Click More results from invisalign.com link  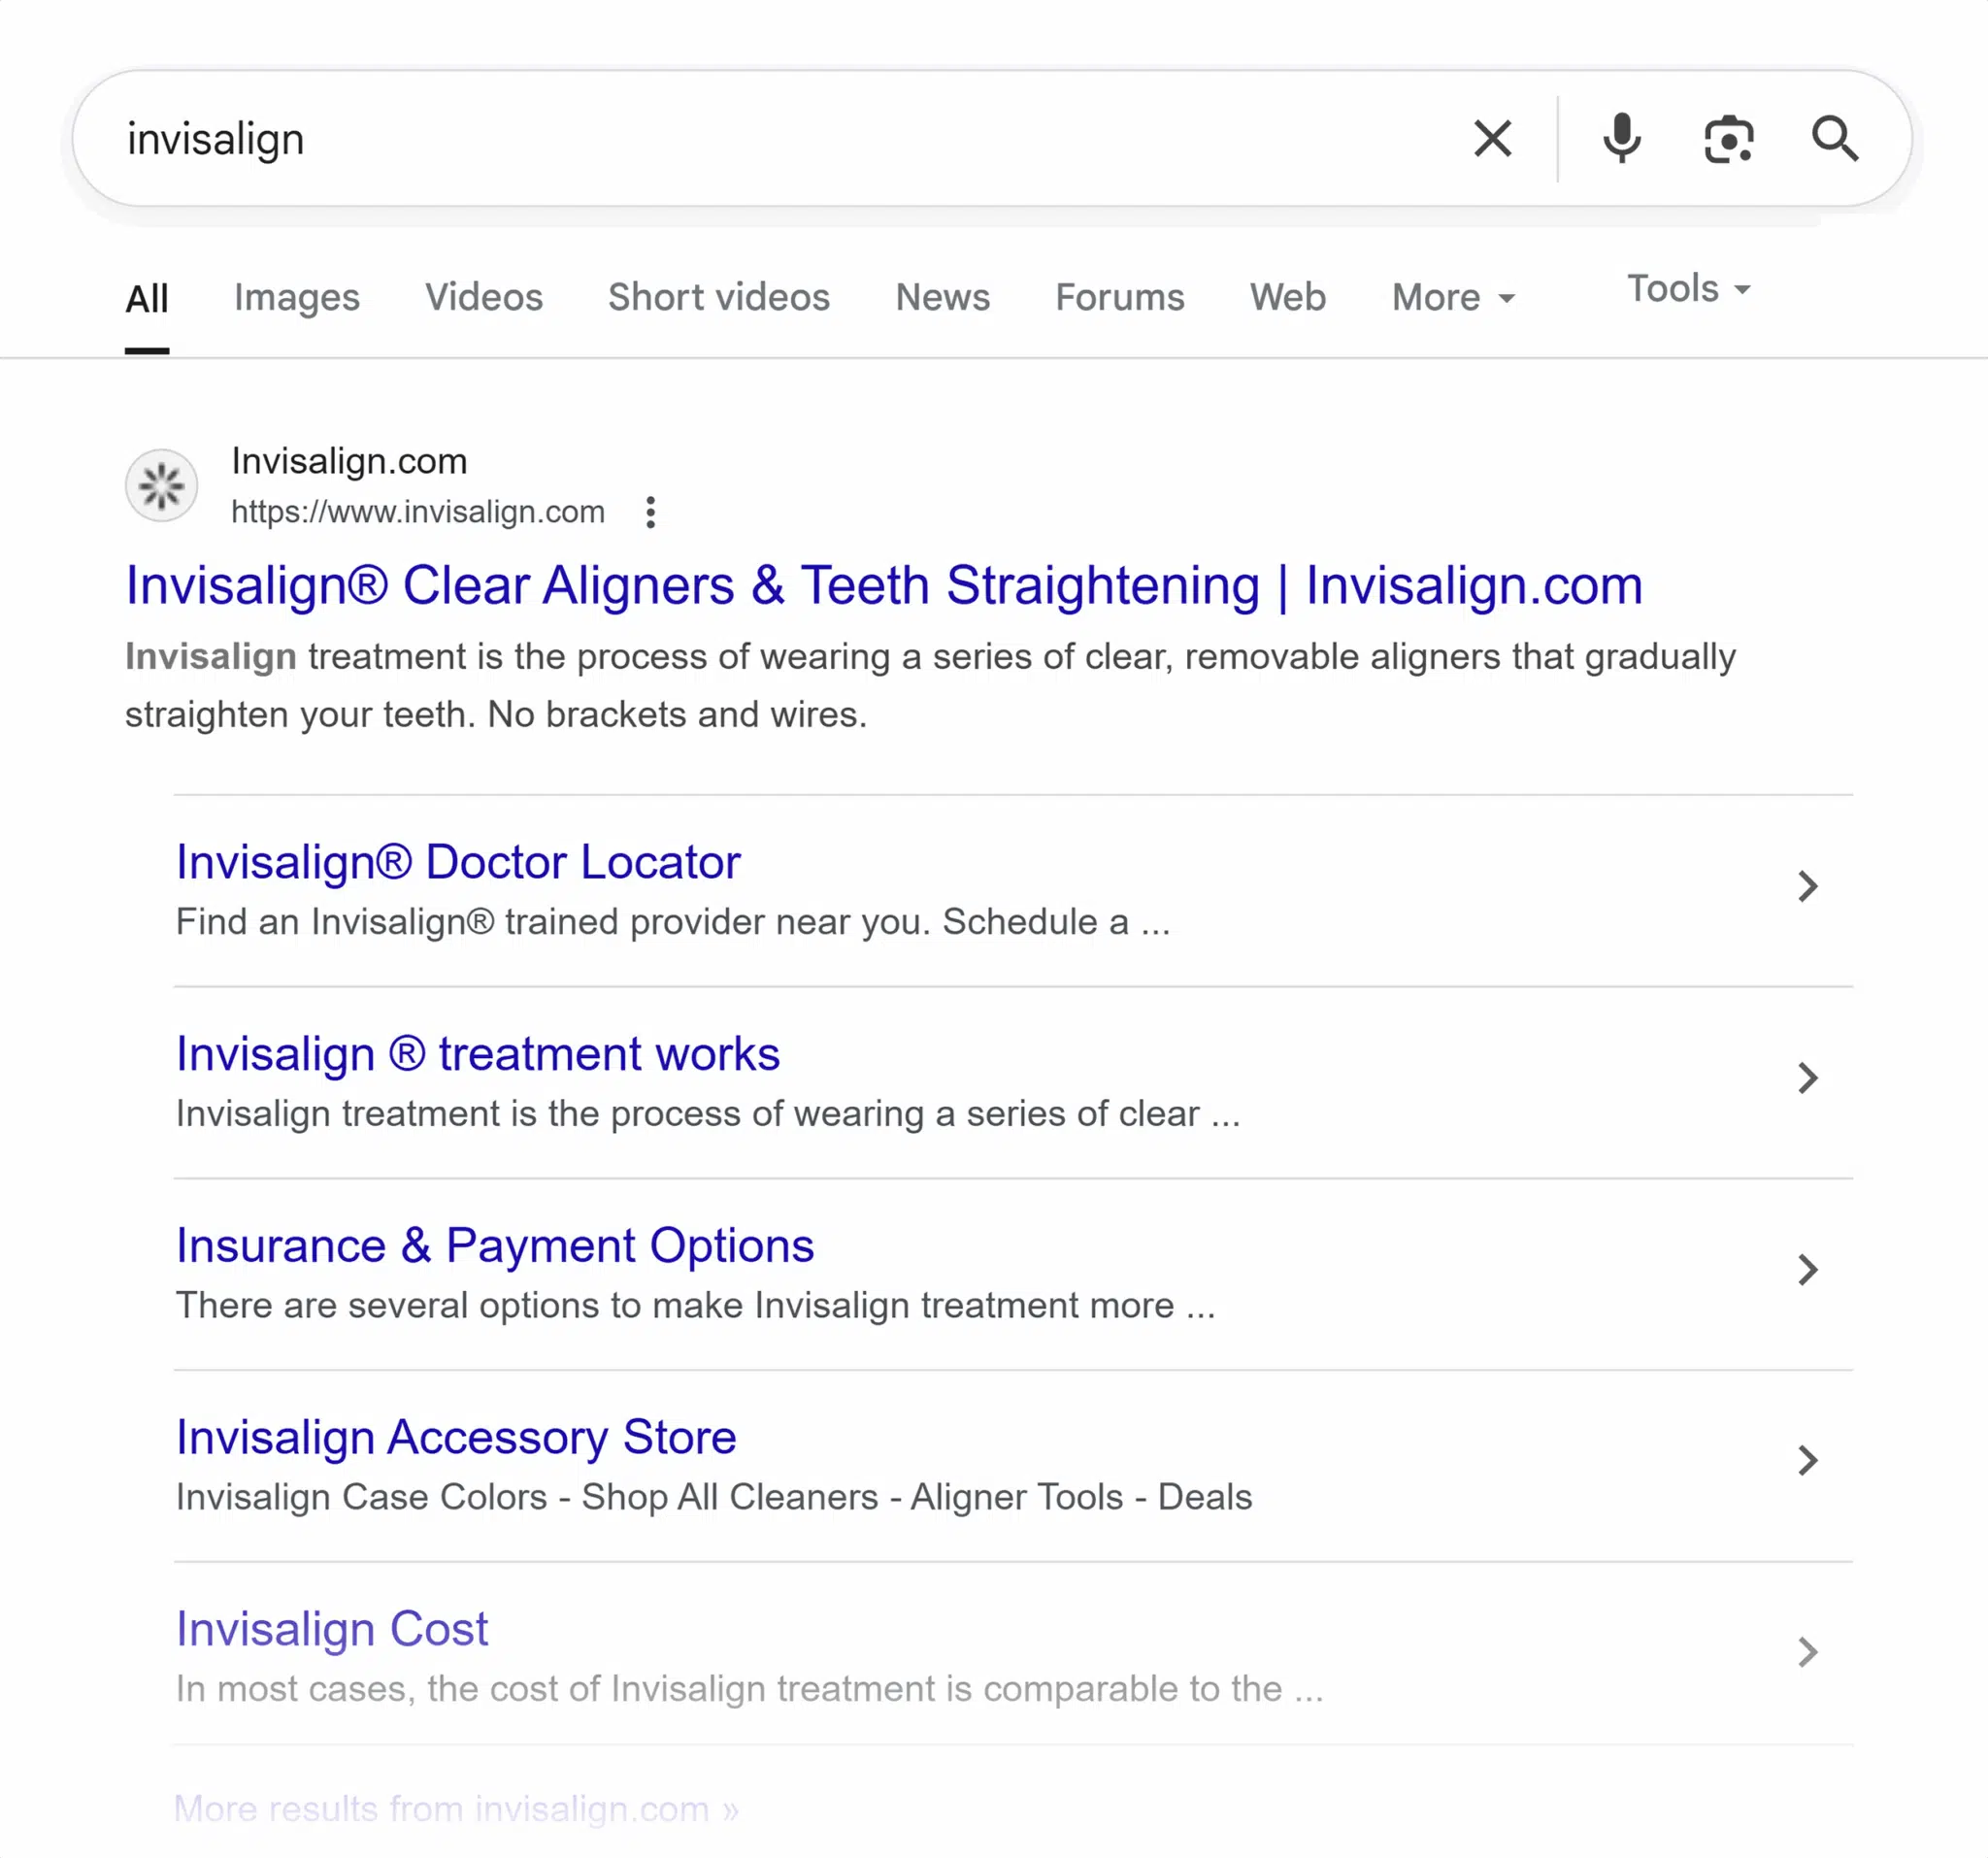pos(456,1809)
